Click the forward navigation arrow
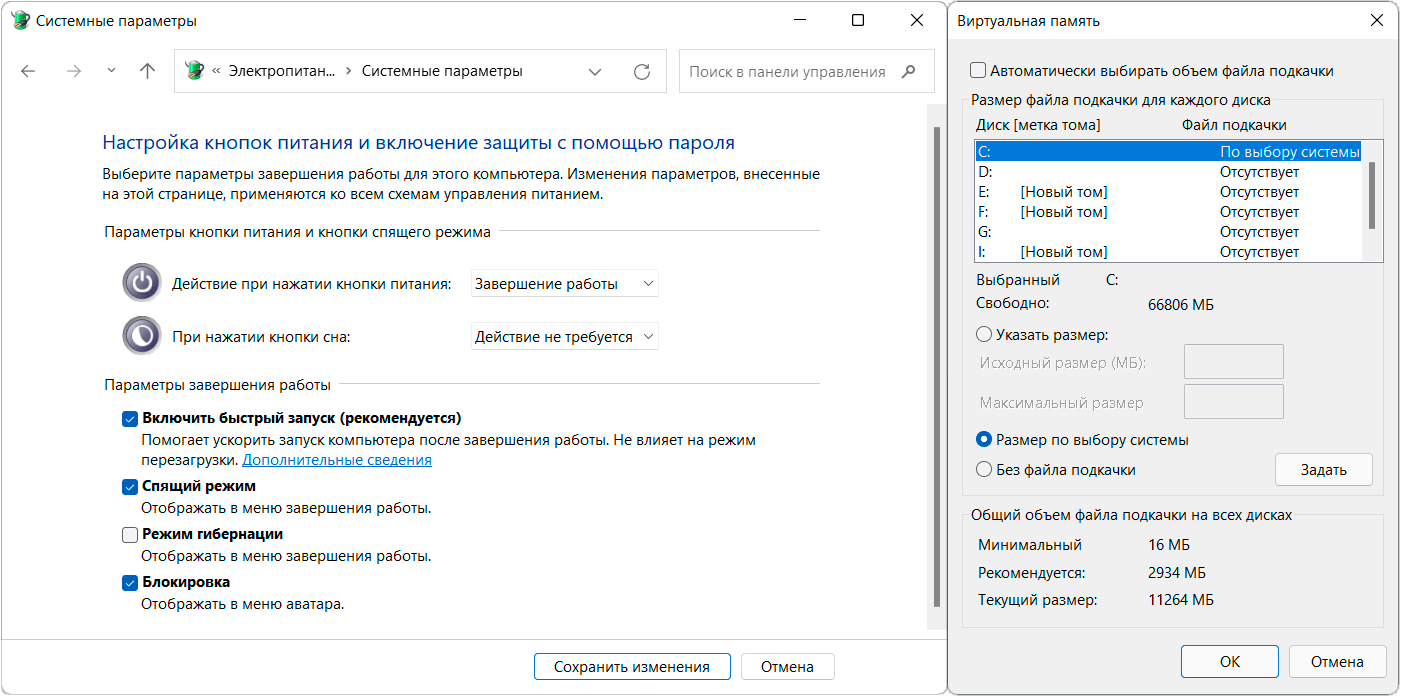 [x=72, y=71]
